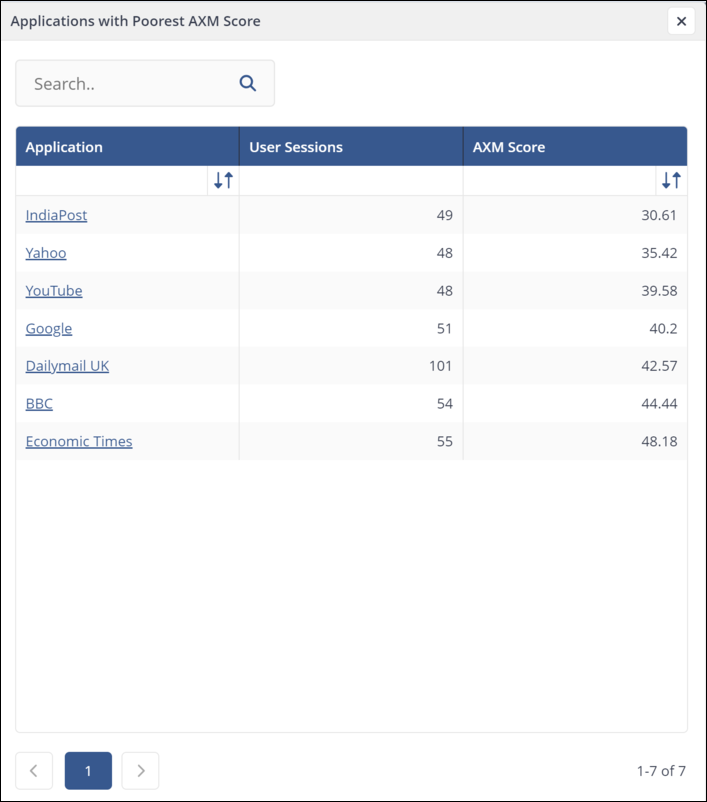This screenshot has height=802, width=707.
Task: Sort table by Application column
Action: click(x=223, y=181)
